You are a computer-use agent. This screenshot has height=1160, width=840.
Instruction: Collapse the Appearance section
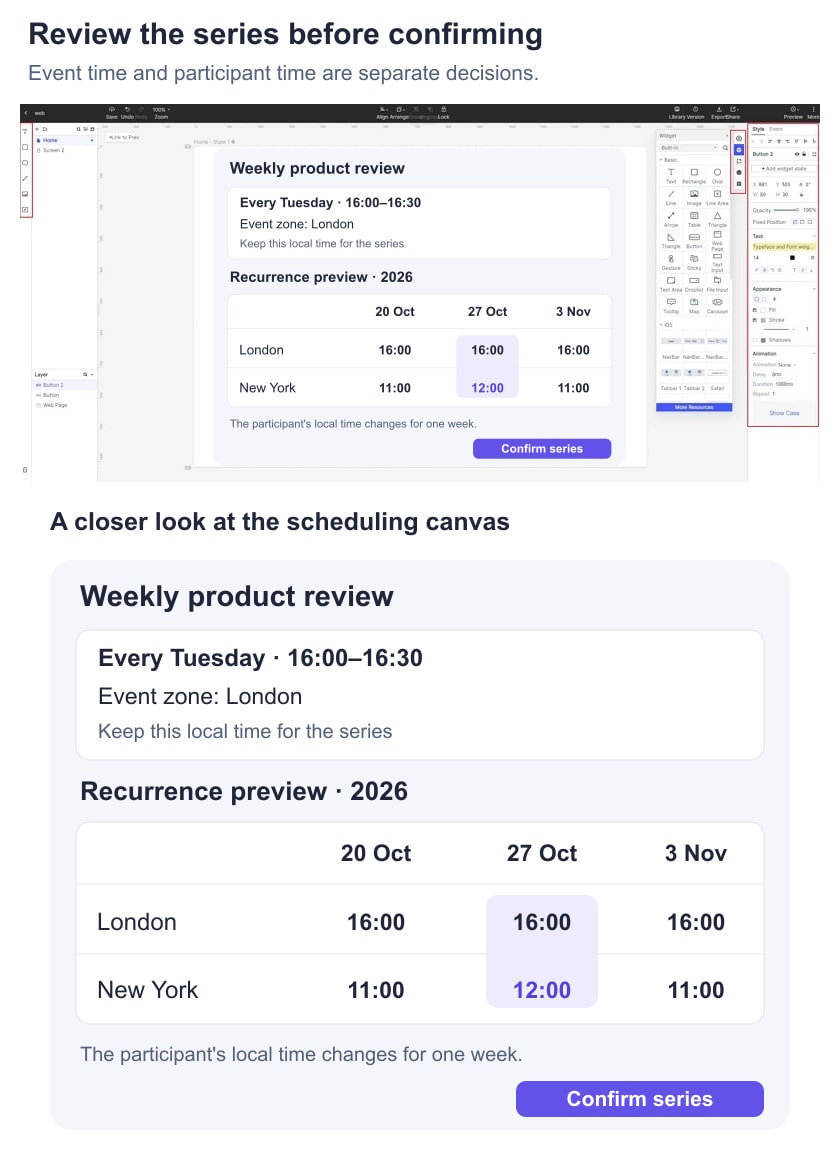click(814, 289)
